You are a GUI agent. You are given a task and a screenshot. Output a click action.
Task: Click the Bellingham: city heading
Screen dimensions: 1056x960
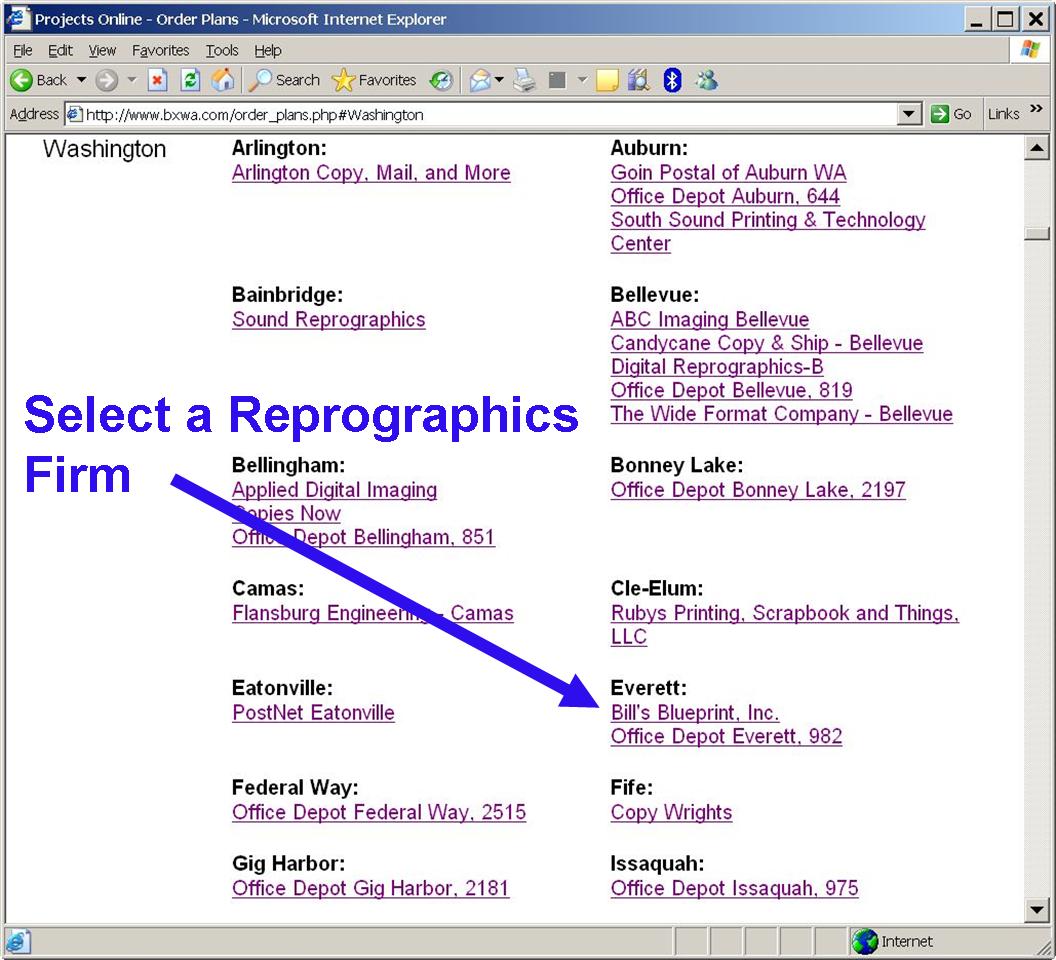click(288, 465)
